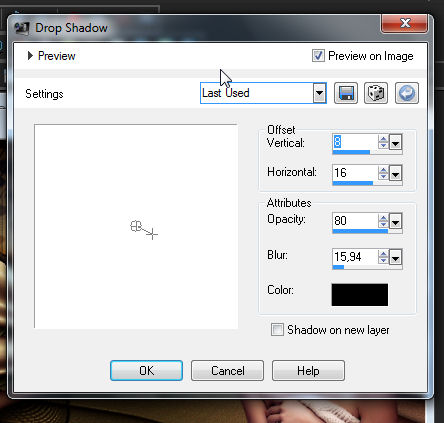The width and height of the screenshot is (444, 423).
Task: Toggle the Preview on Image checkbox
Action: 318,56
